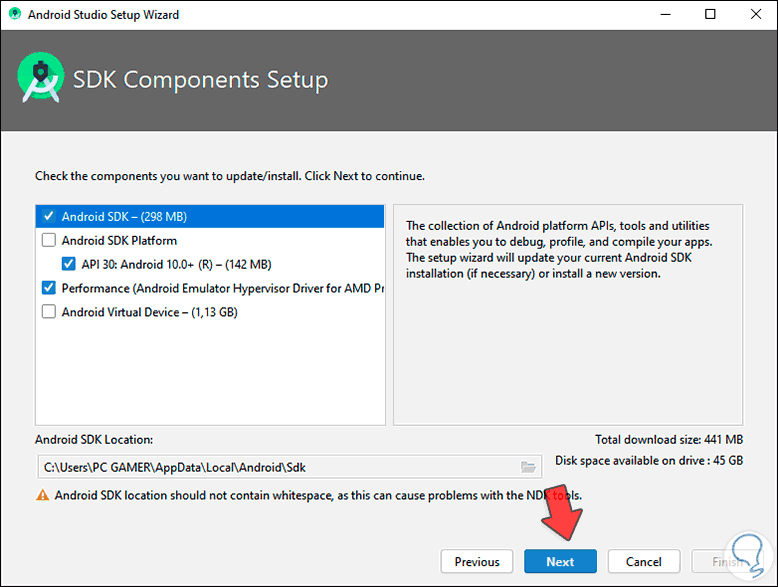Cancel the SDK setup wizard
Image resolution: width=778 pixels, height=587 pixels.
644,561
